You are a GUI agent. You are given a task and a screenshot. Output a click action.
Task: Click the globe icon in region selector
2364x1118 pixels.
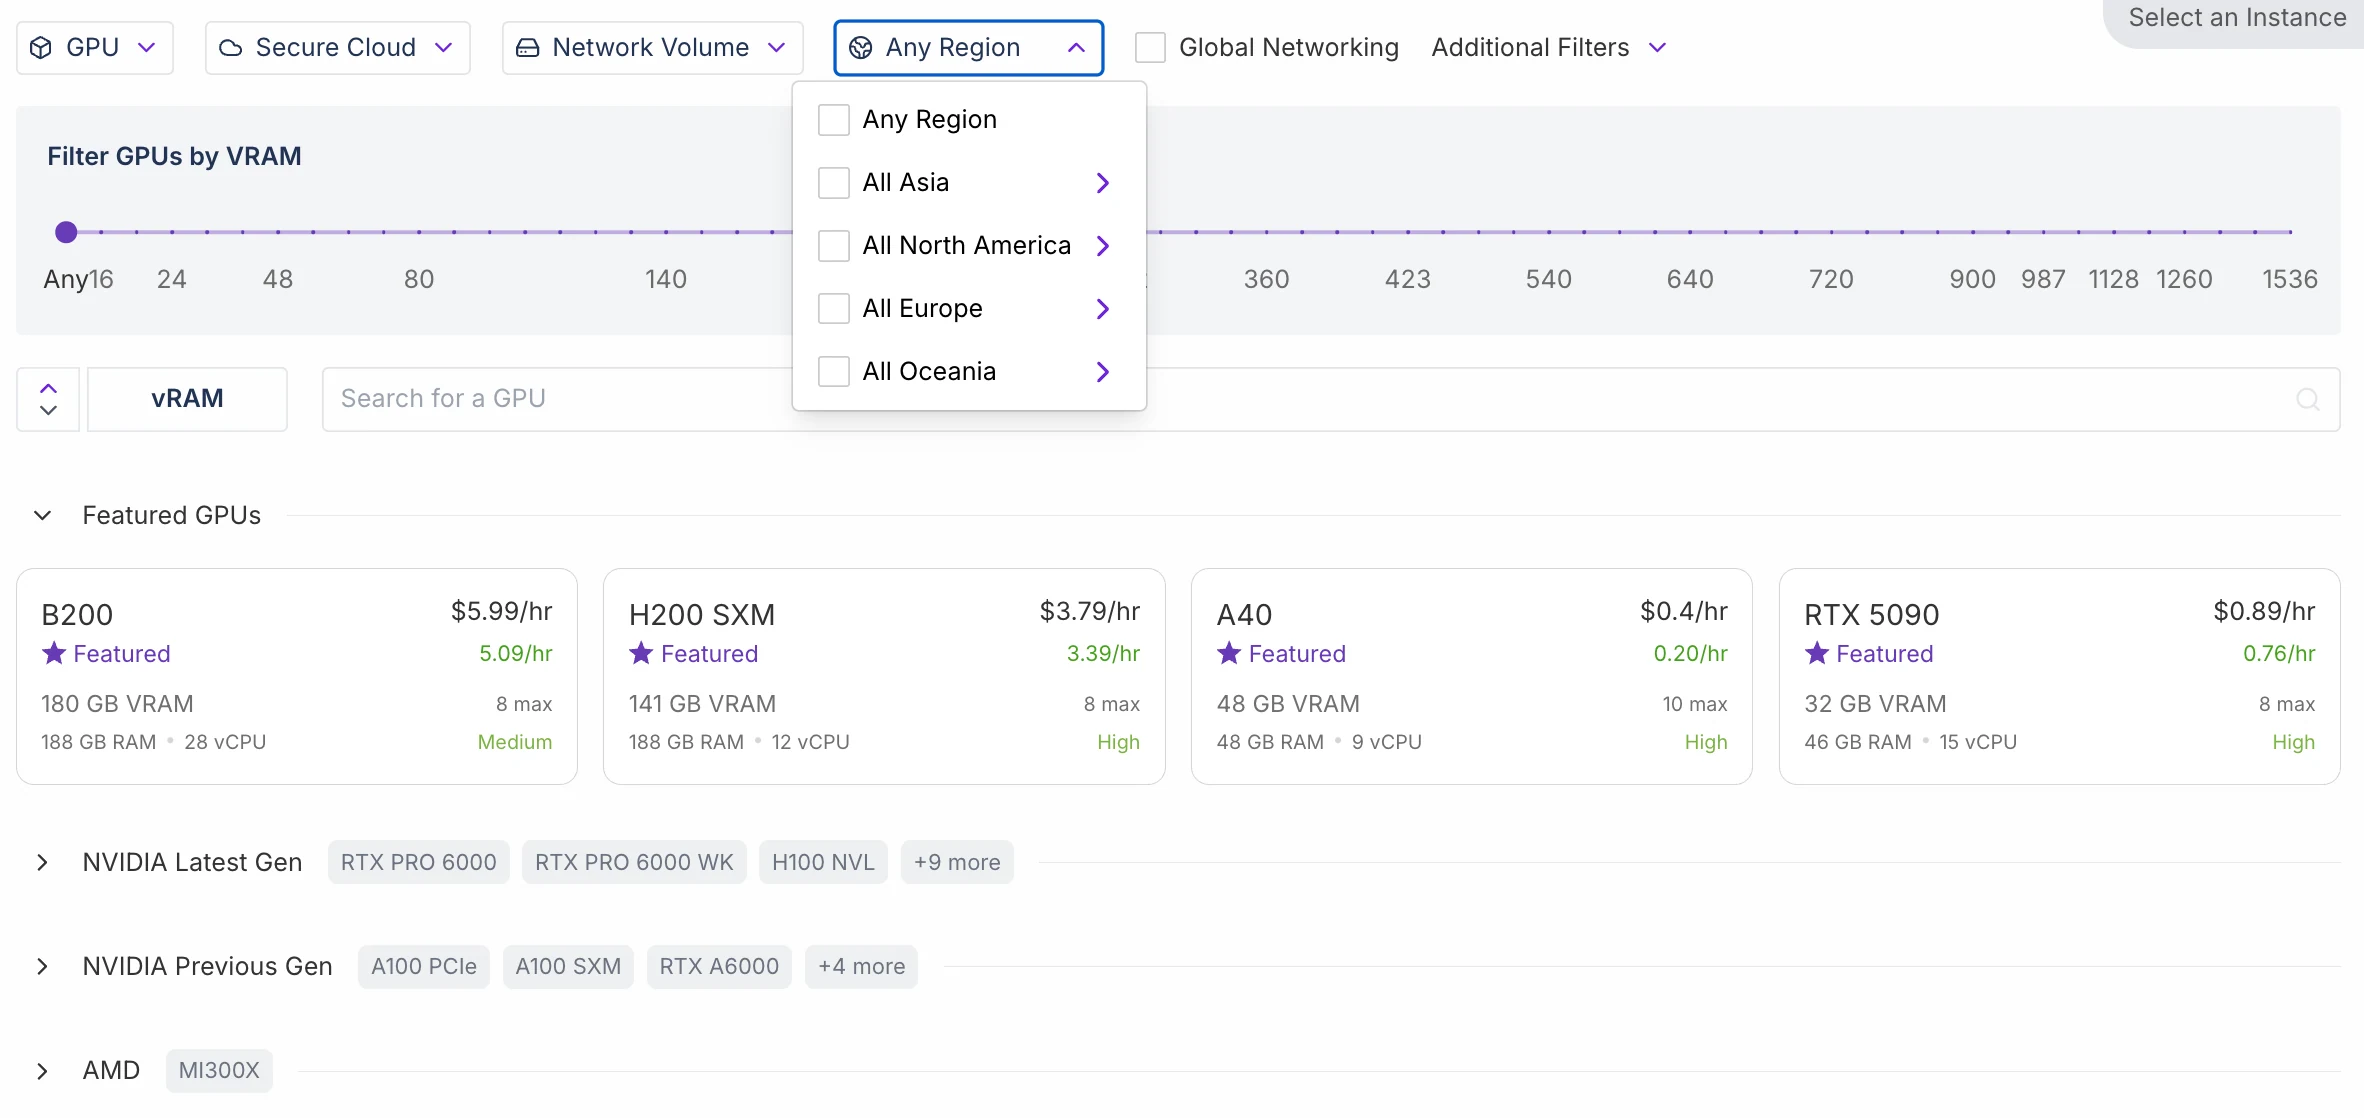[860, 48]
